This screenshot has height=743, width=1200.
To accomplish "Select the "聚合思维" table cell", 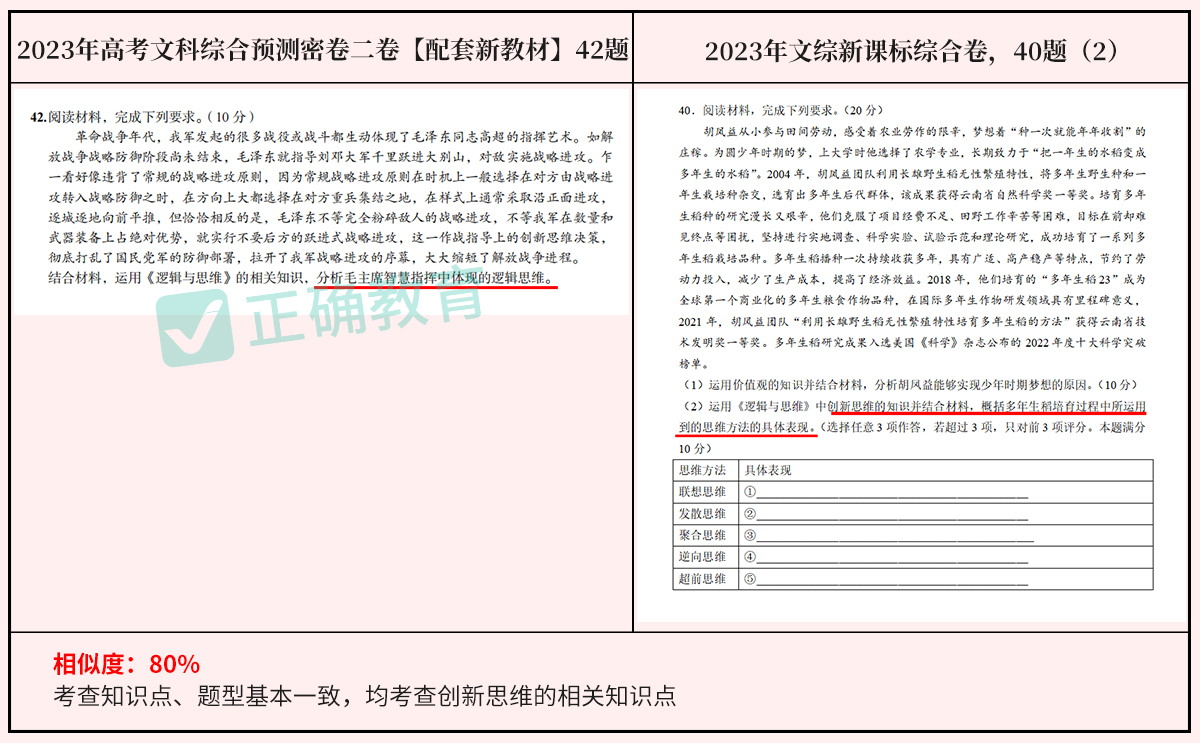I will (706, 536).
